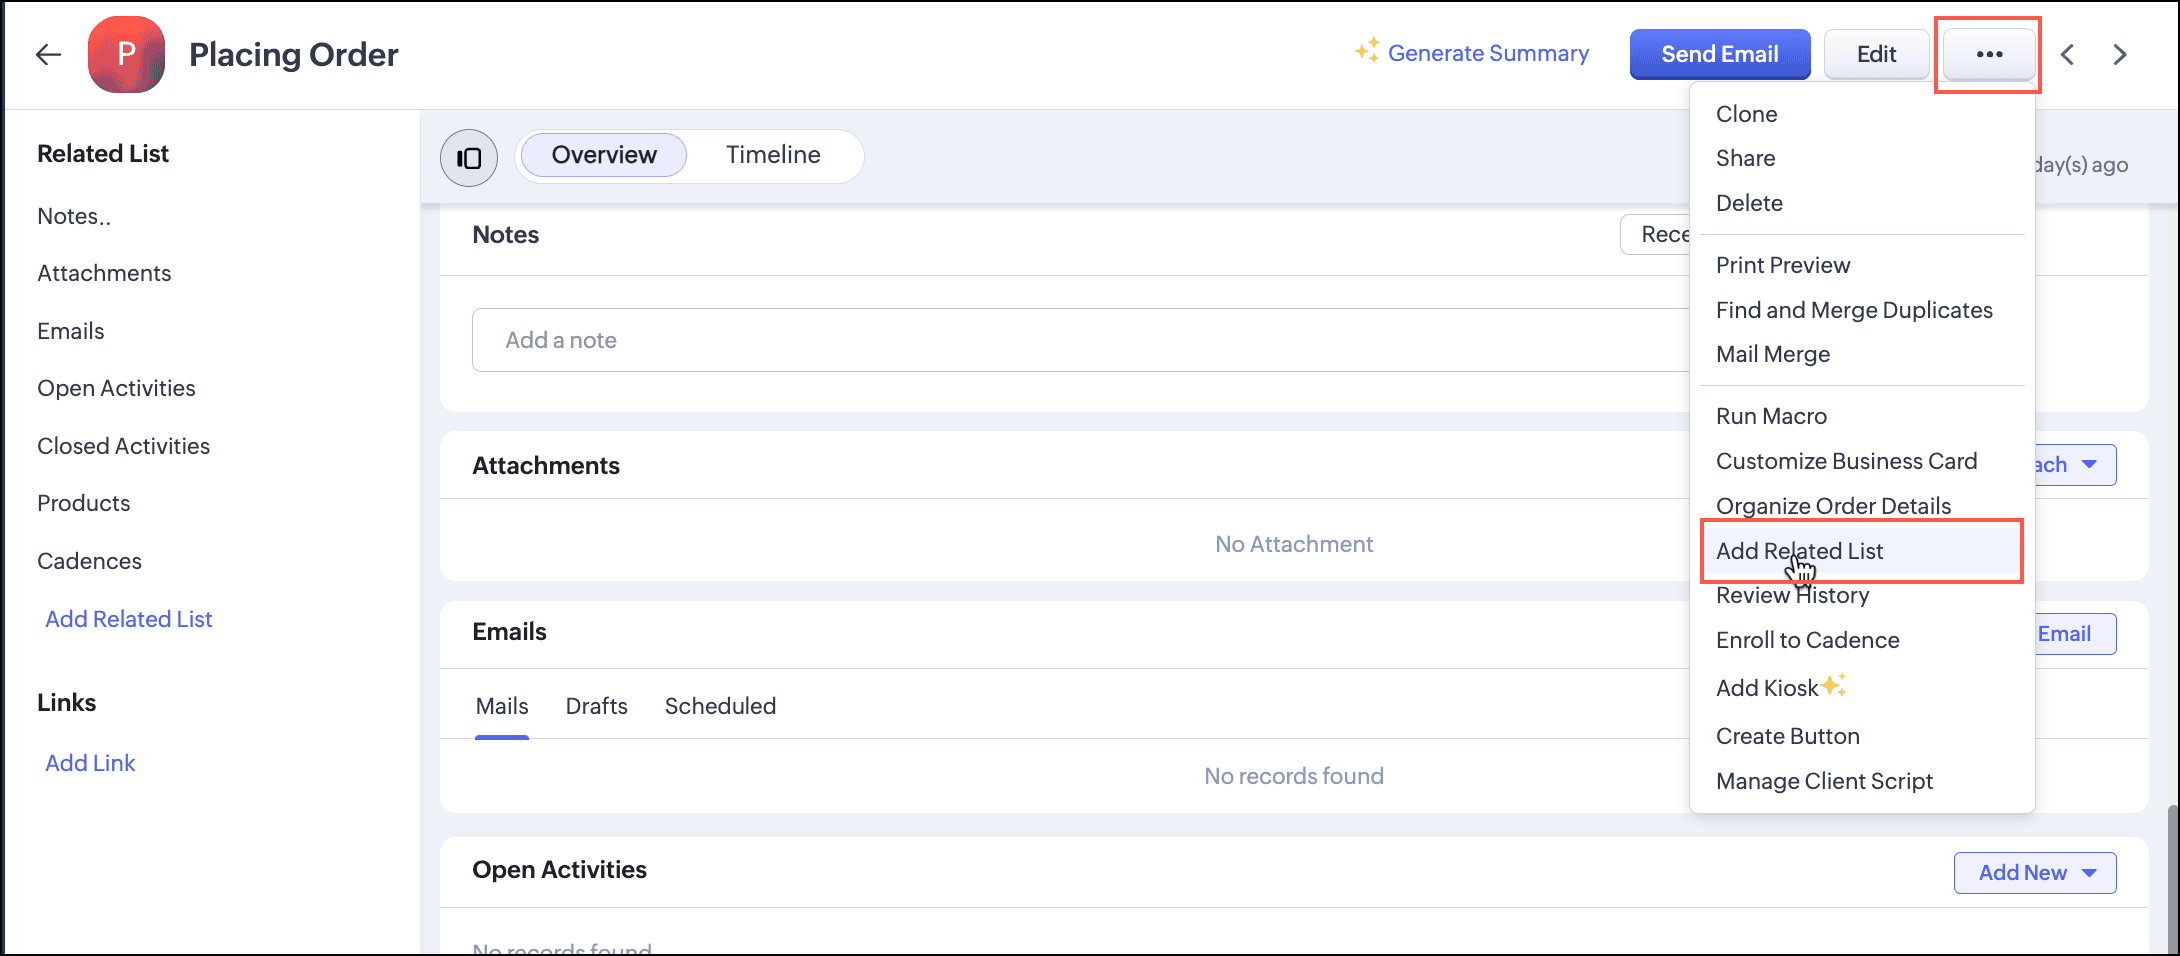The image size is (2180, 956).
Task: Click the Add Link link in sidebar
Action: coord(90,763)
